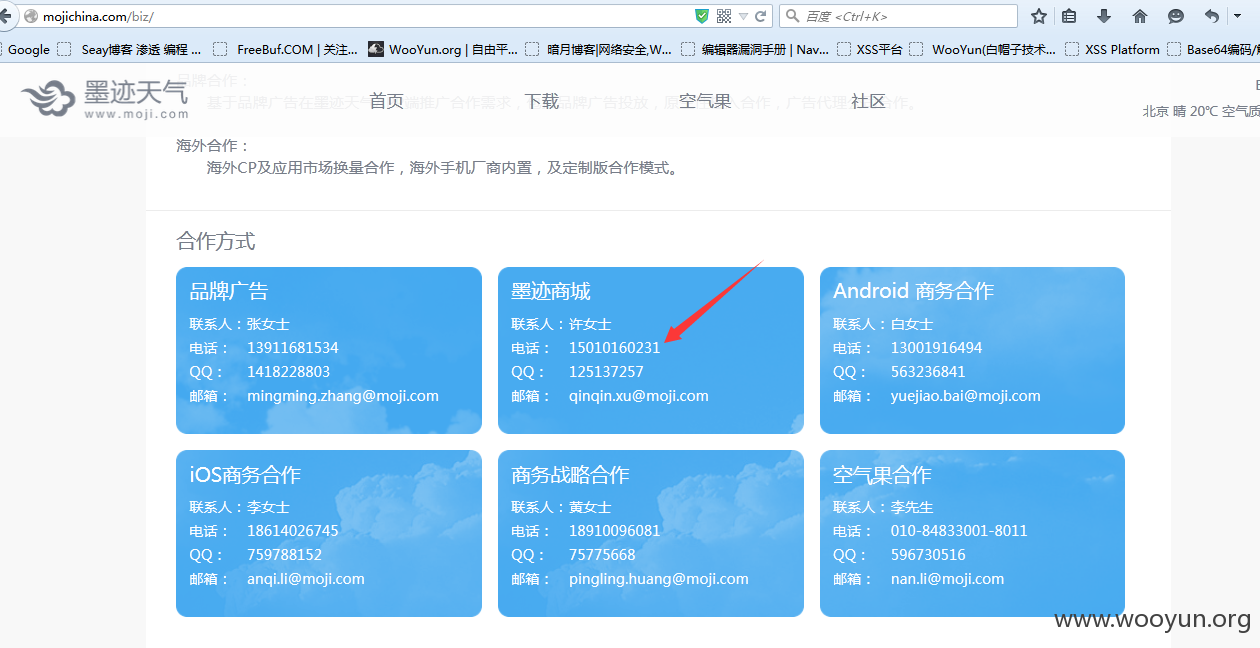The width and height of the screenshot is (1260, 648).
Task: Open the XSS平台 bookmark
Action: (870, 49)
